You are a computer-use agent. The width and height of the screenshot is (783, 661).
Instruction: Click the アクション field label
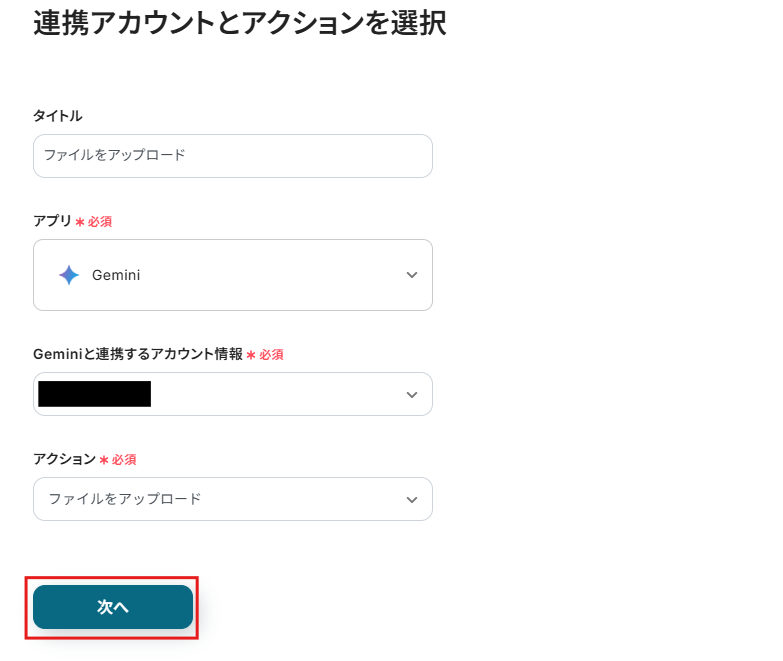click(64, 459)
